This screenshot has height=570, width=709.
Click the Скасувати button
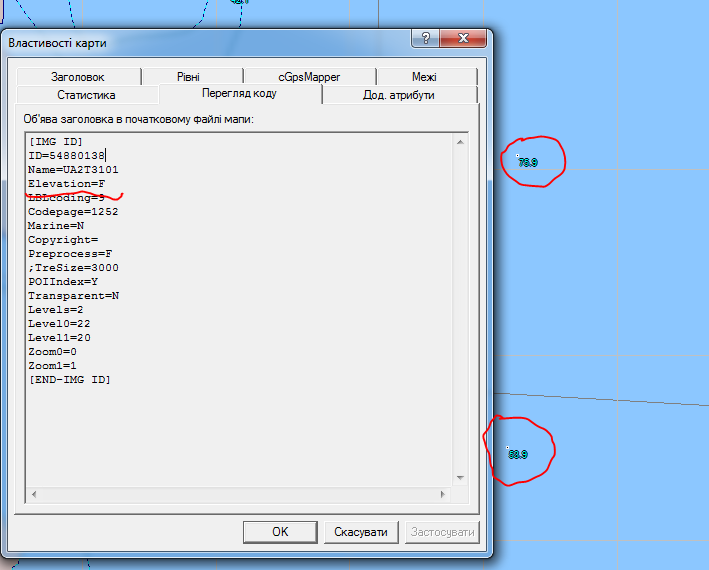click(361, 532)
